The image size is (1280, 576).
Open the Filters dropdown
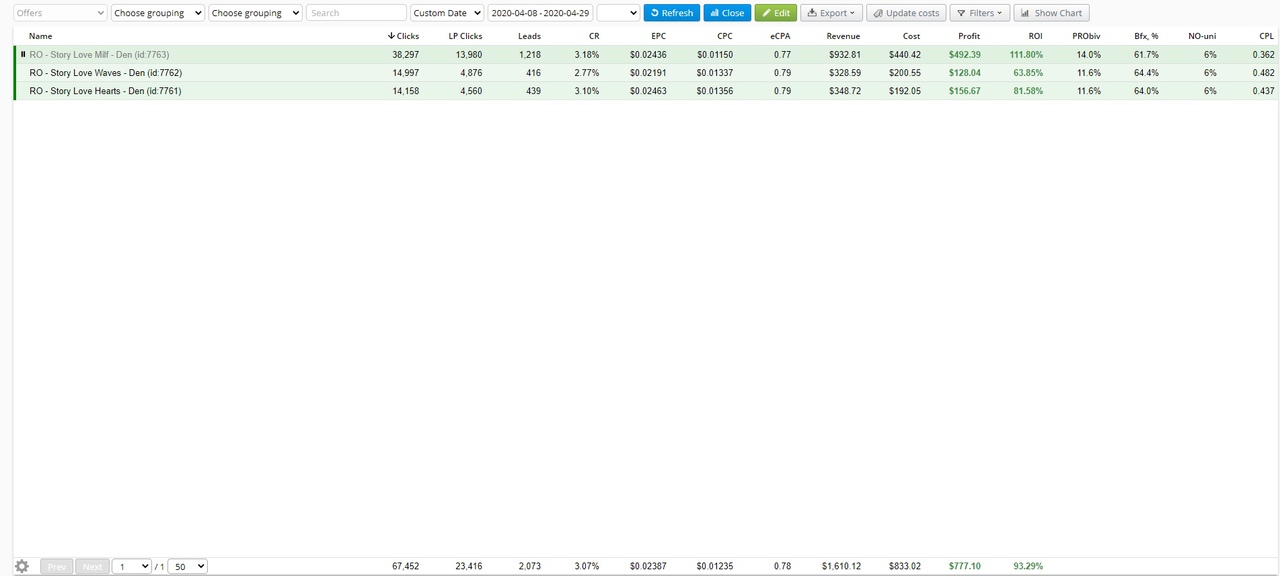[x=979, y=13]
